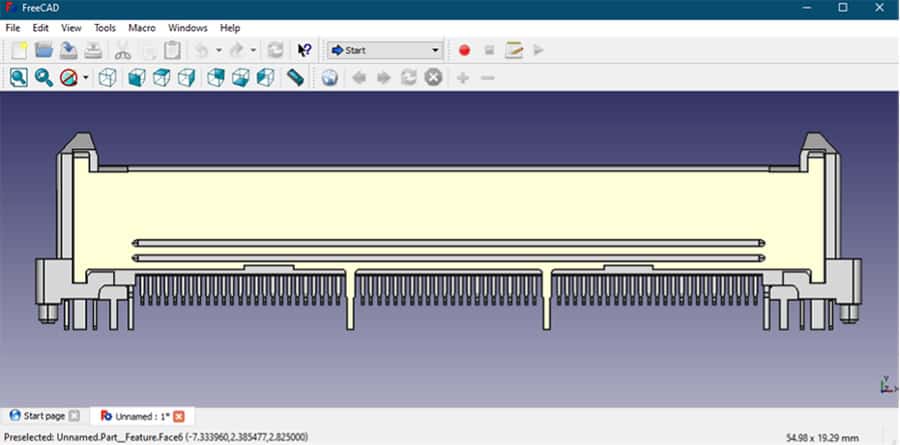This screenshot has width=900, height=445.
Task: Click the Fit All zoom icon
Action: tap(18, 78)
